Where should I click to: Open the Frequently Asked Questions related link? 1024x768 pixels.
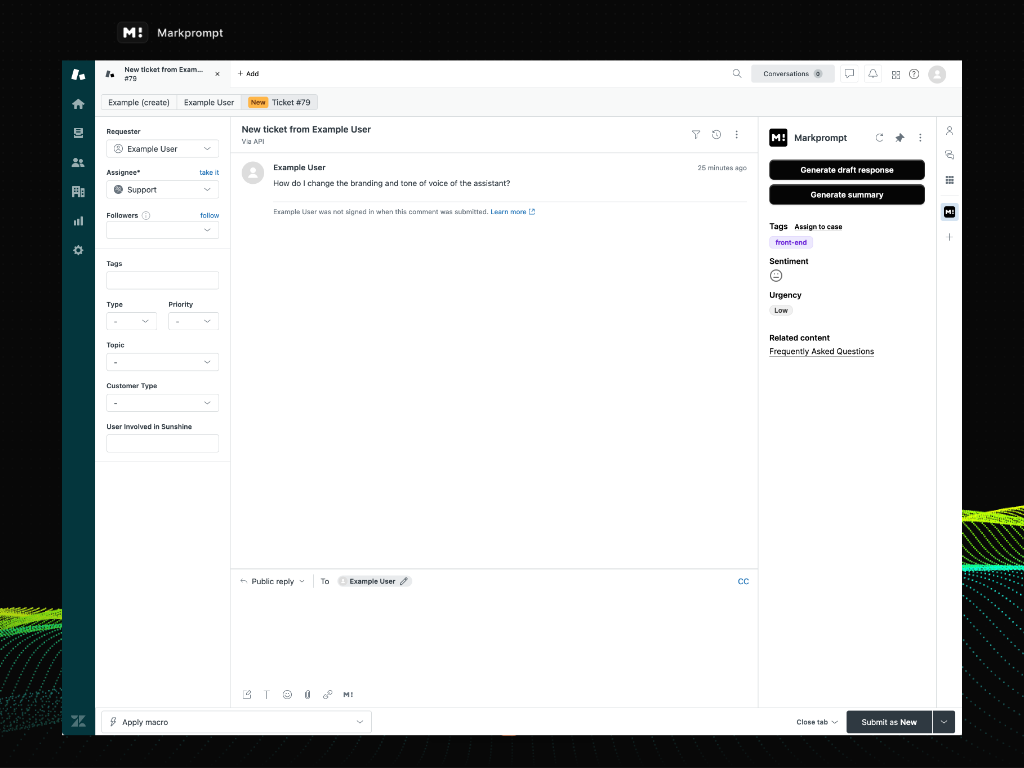click(x=822, y=351)
